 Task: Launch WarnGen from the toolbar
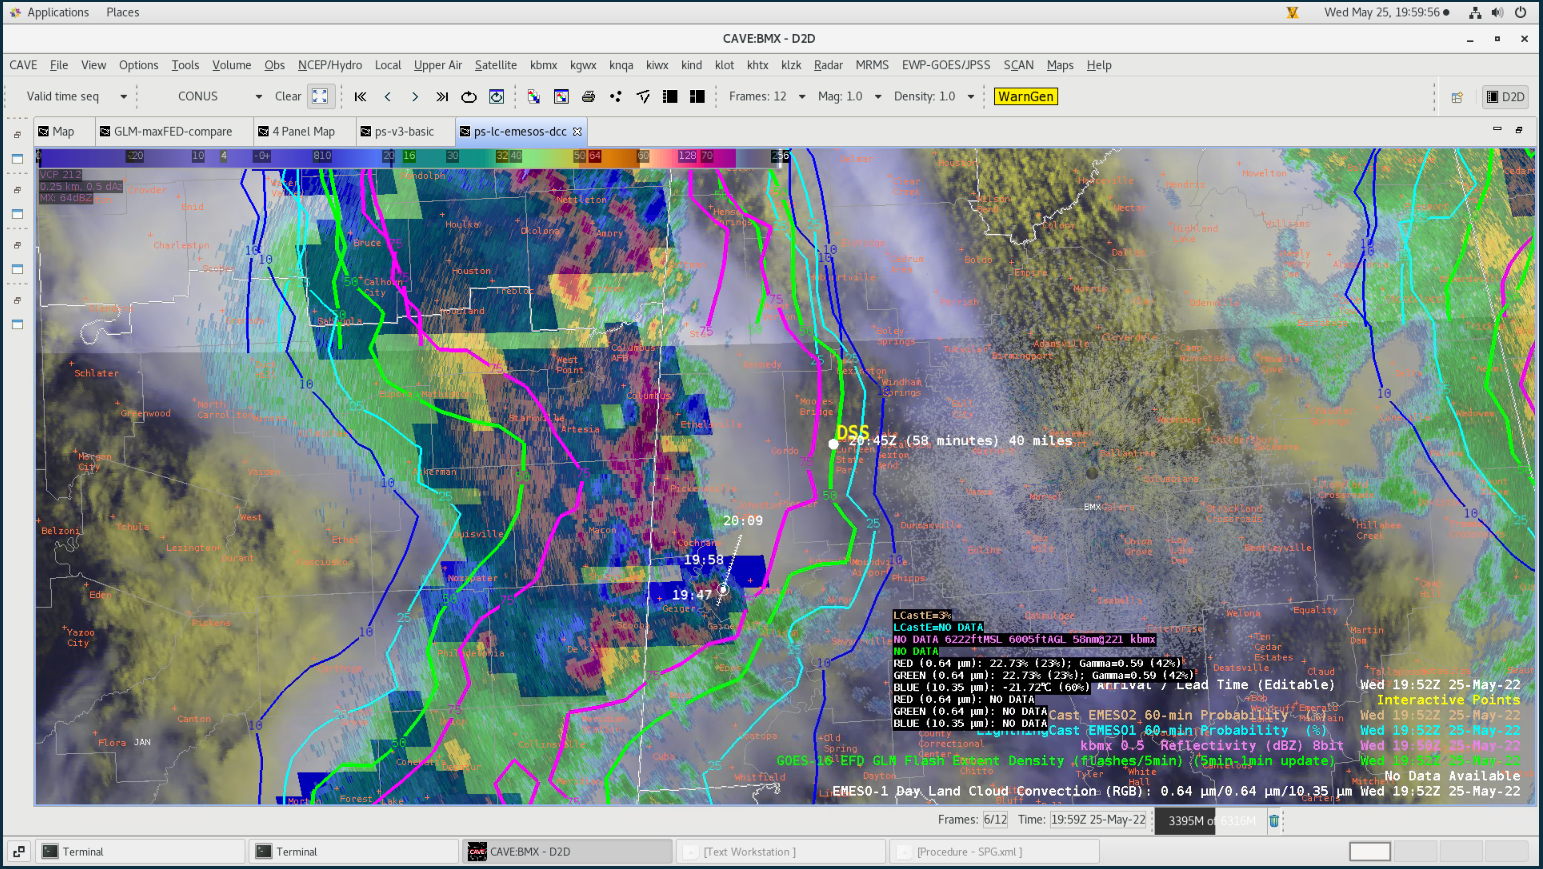(x=1026, y=97)
